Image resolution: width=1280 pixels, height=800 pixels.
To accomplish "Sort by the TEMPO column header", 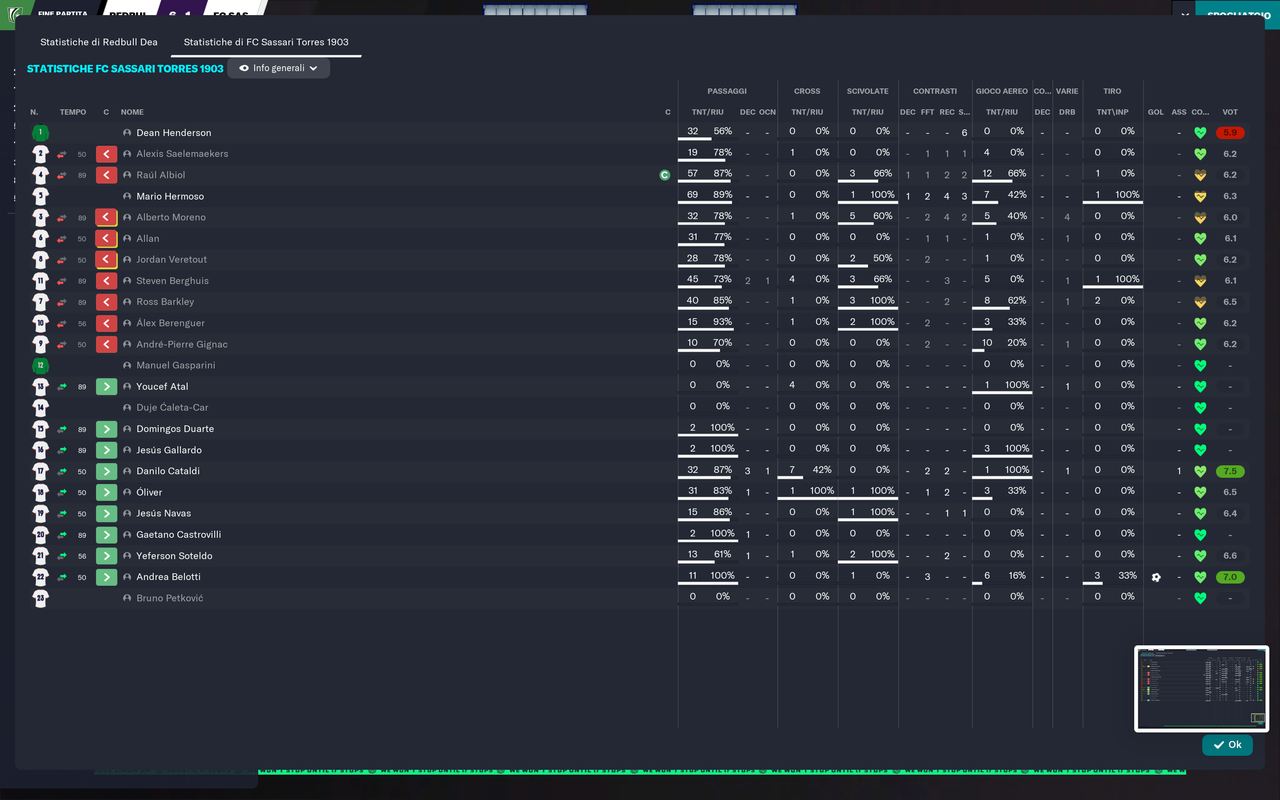I will 73,112.
